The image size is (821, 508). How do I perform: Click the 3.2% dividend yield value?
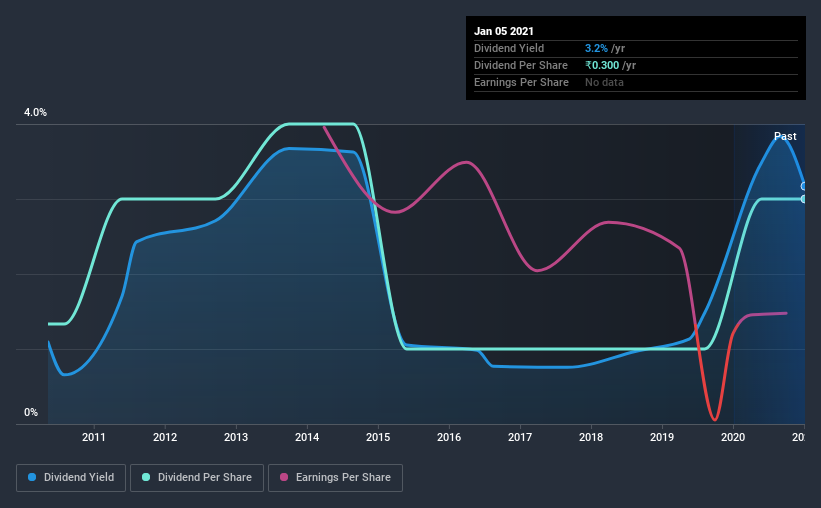[x=596, y=48]
